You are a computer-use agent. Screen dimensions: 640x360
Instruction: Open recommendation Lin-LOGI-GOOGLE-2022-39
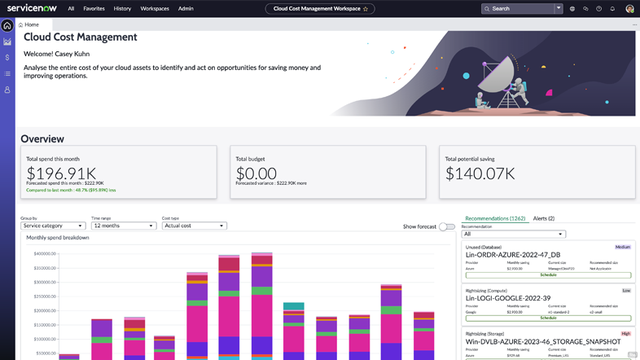(508, 298)
